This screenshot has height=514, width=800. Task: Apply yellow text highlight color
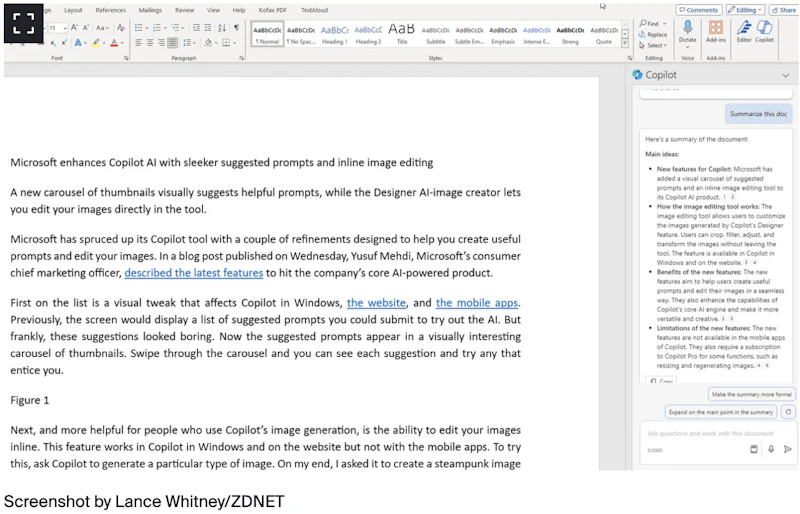(96, 43)
